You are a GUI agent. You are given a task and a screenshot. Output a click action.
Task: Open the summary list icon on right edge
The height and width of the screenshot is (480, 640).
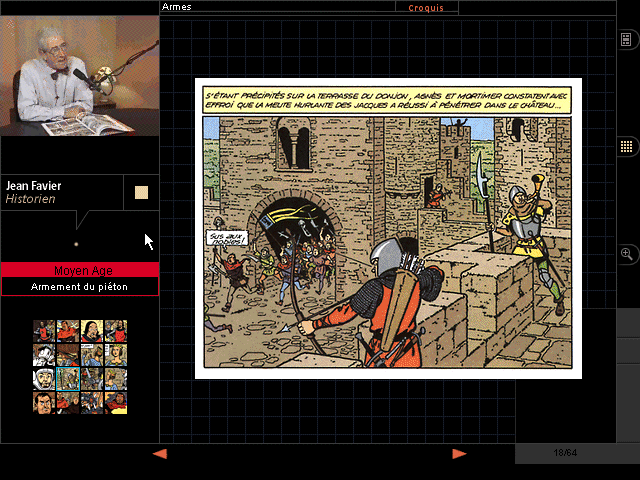(626, 40)
